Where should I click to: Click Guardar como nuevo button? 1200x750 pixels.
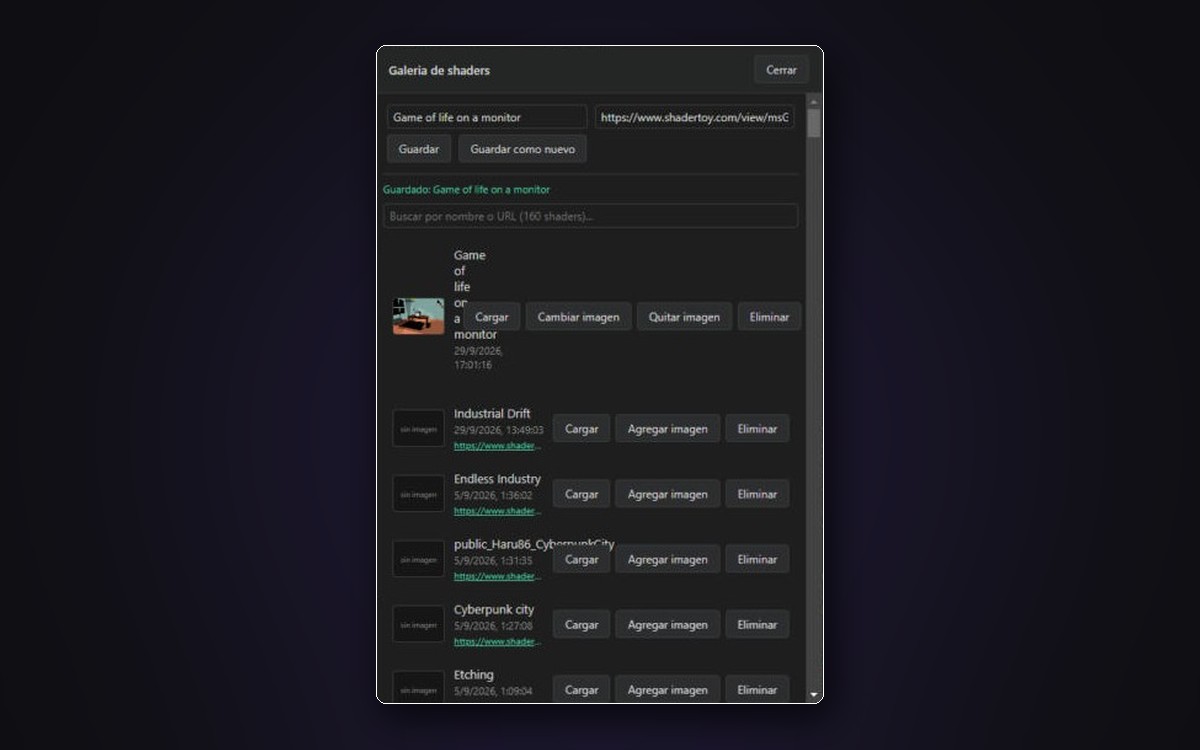(x=523, y=149)
